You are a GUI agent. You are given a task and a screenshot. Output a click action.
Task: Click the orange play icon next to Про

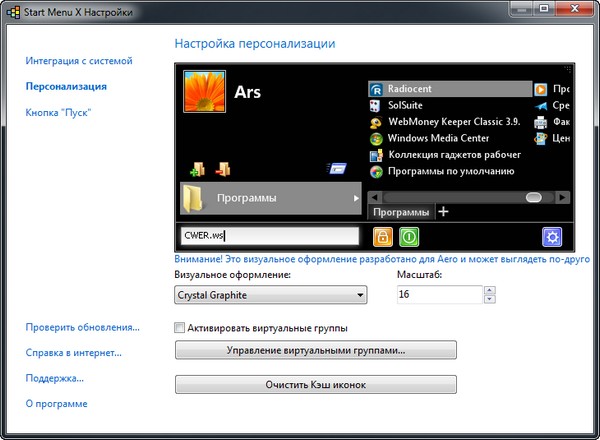[x=540, y=89]
